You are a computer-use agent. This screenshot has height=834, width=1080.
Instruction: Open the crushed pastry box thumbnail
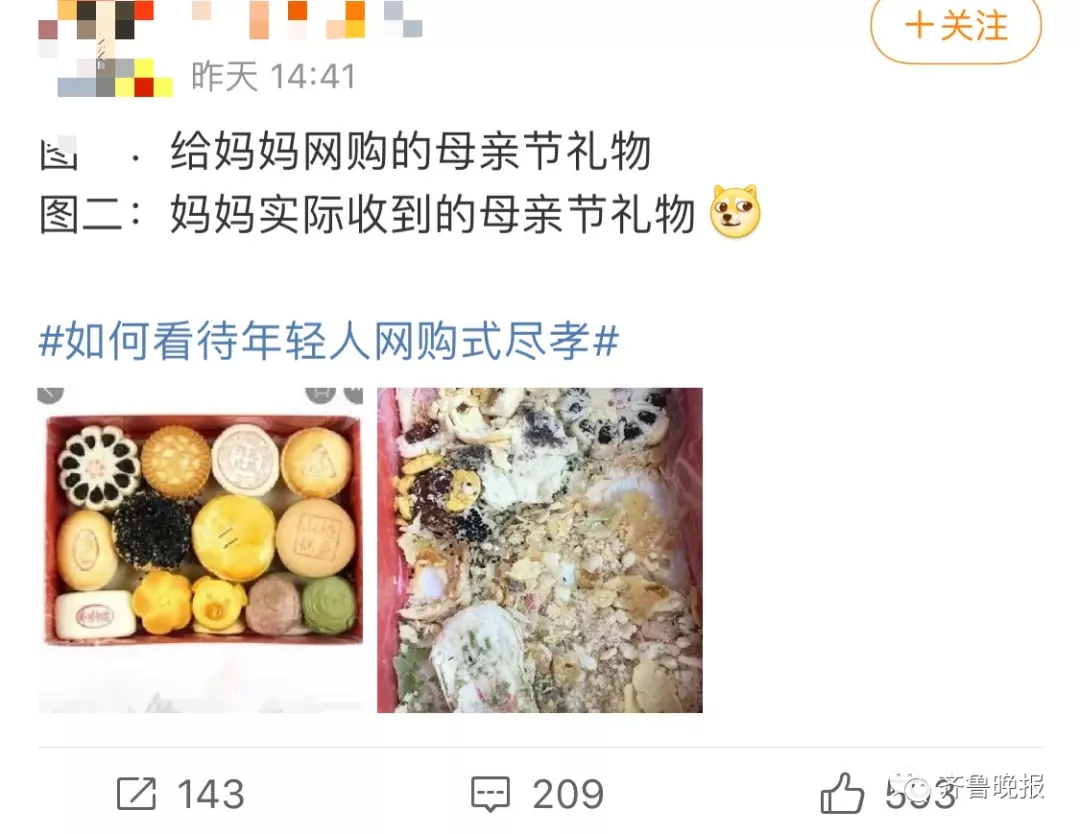[x=540, y=550]
